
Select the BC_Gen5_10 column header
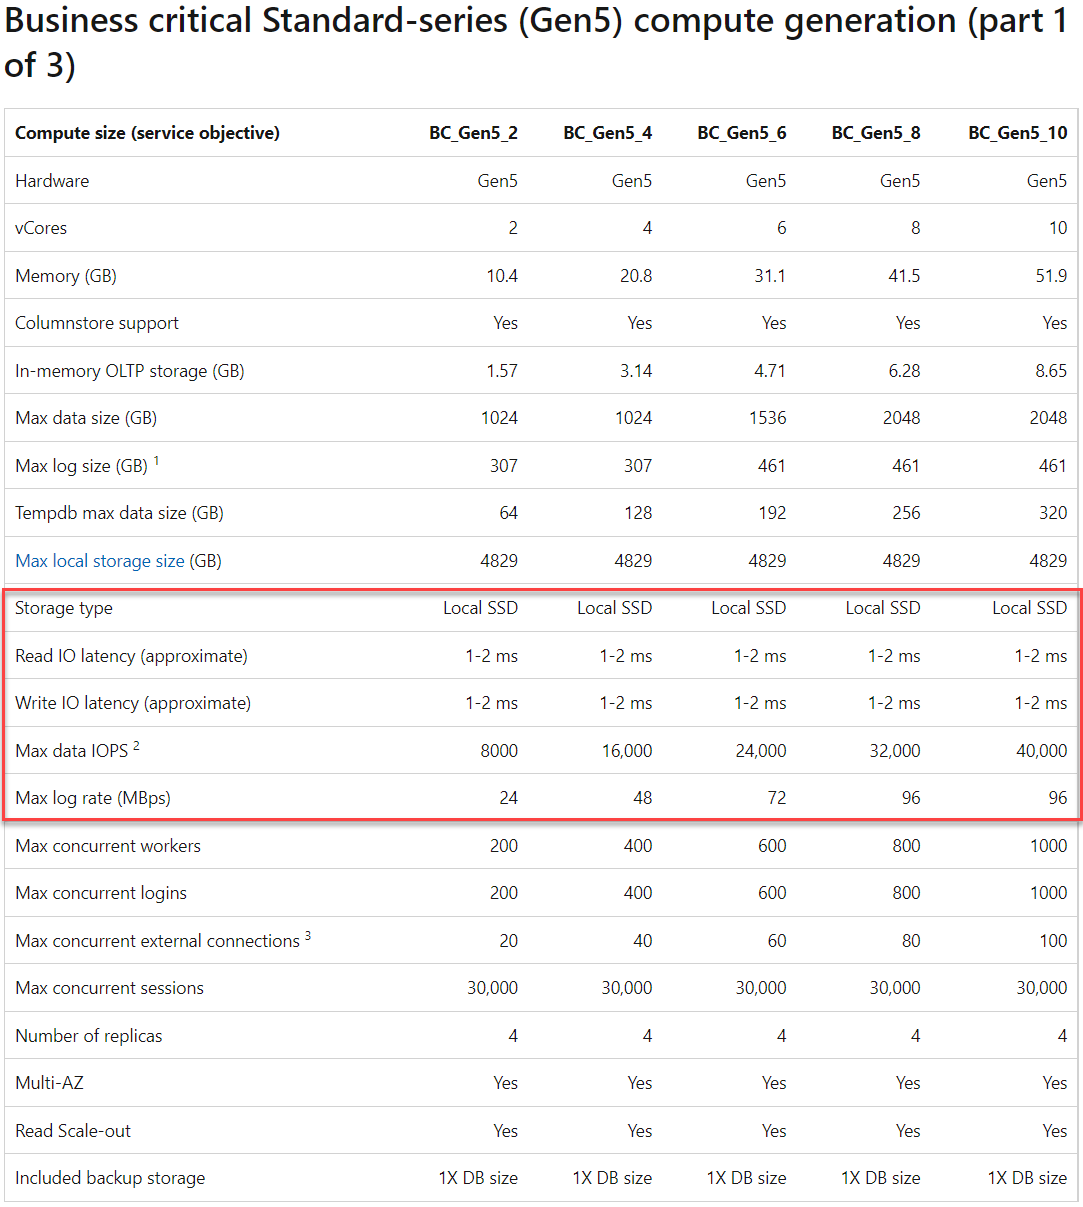(x=1018, y=133)
